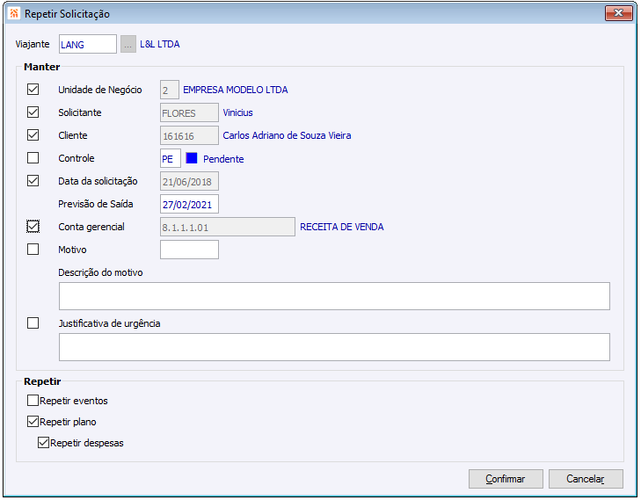
Task: Click the L&L LTDA text
Action: [x=160, y=44]
